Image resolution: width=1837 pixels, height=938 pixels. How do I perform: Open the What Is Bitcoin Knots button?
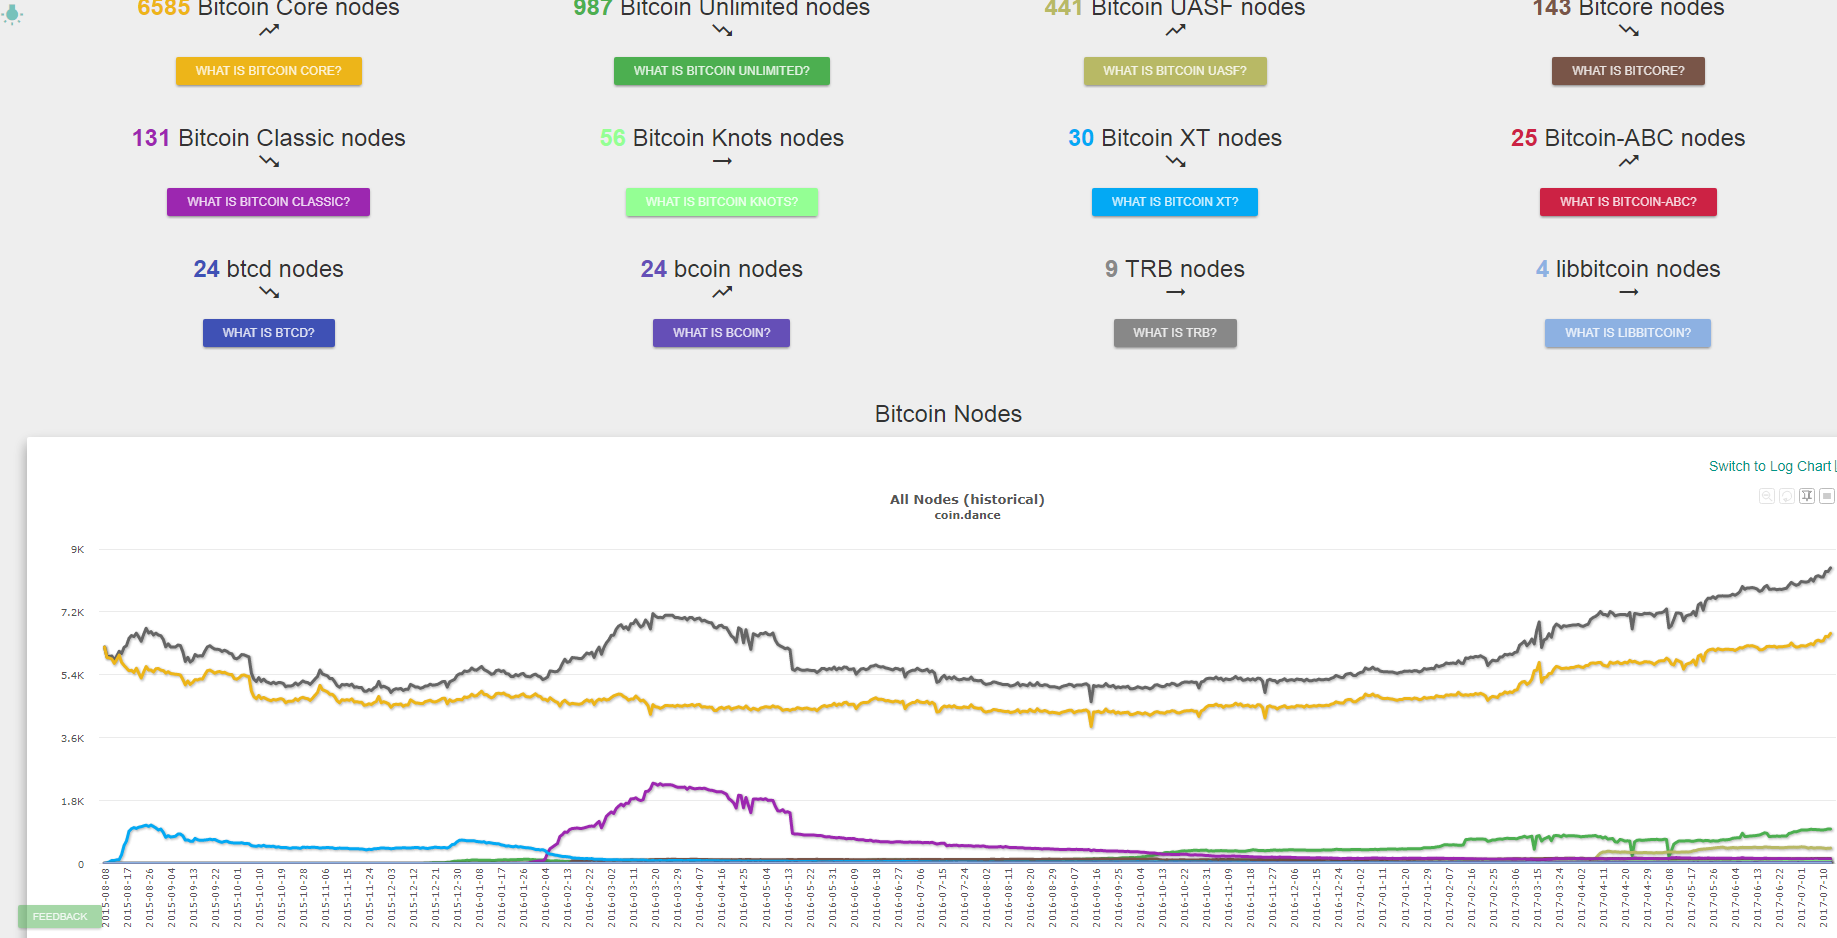tap(722, 202)
